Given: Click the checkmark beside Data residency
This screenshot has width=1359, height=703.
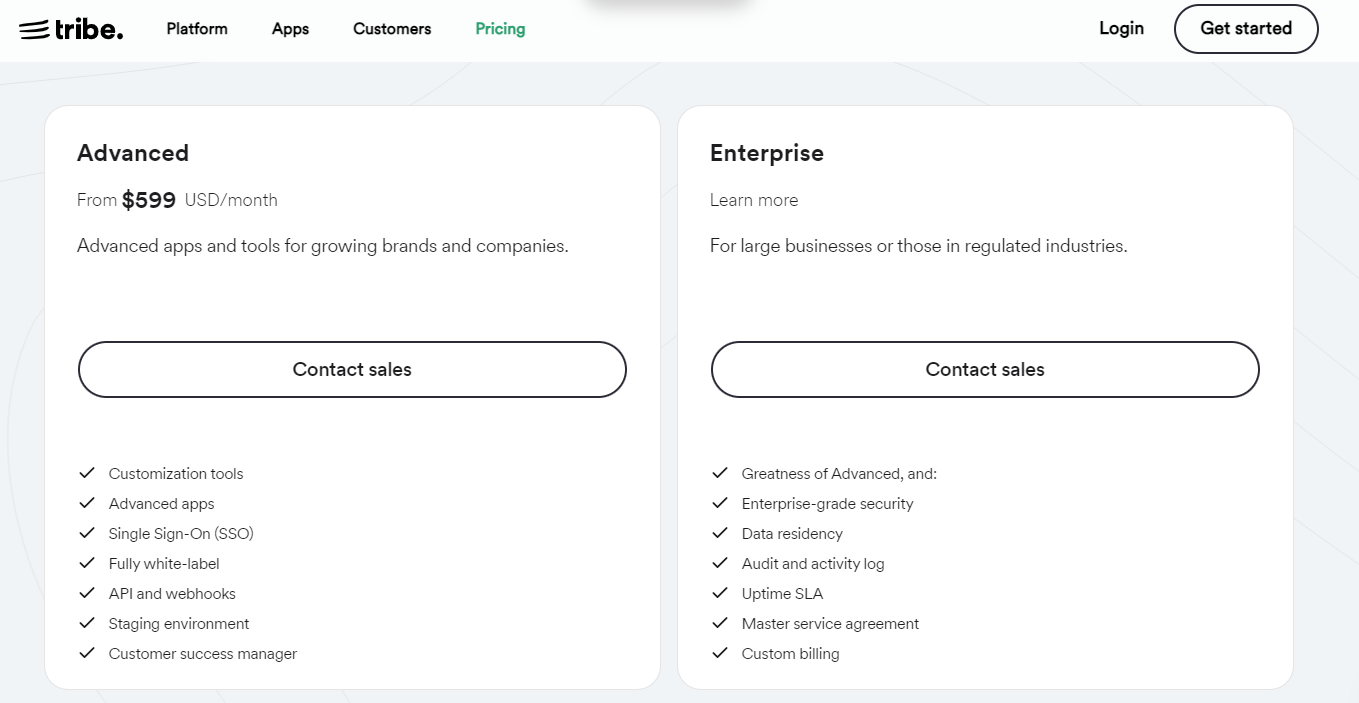Looking at the screenshot, I should tap(720, 533).
